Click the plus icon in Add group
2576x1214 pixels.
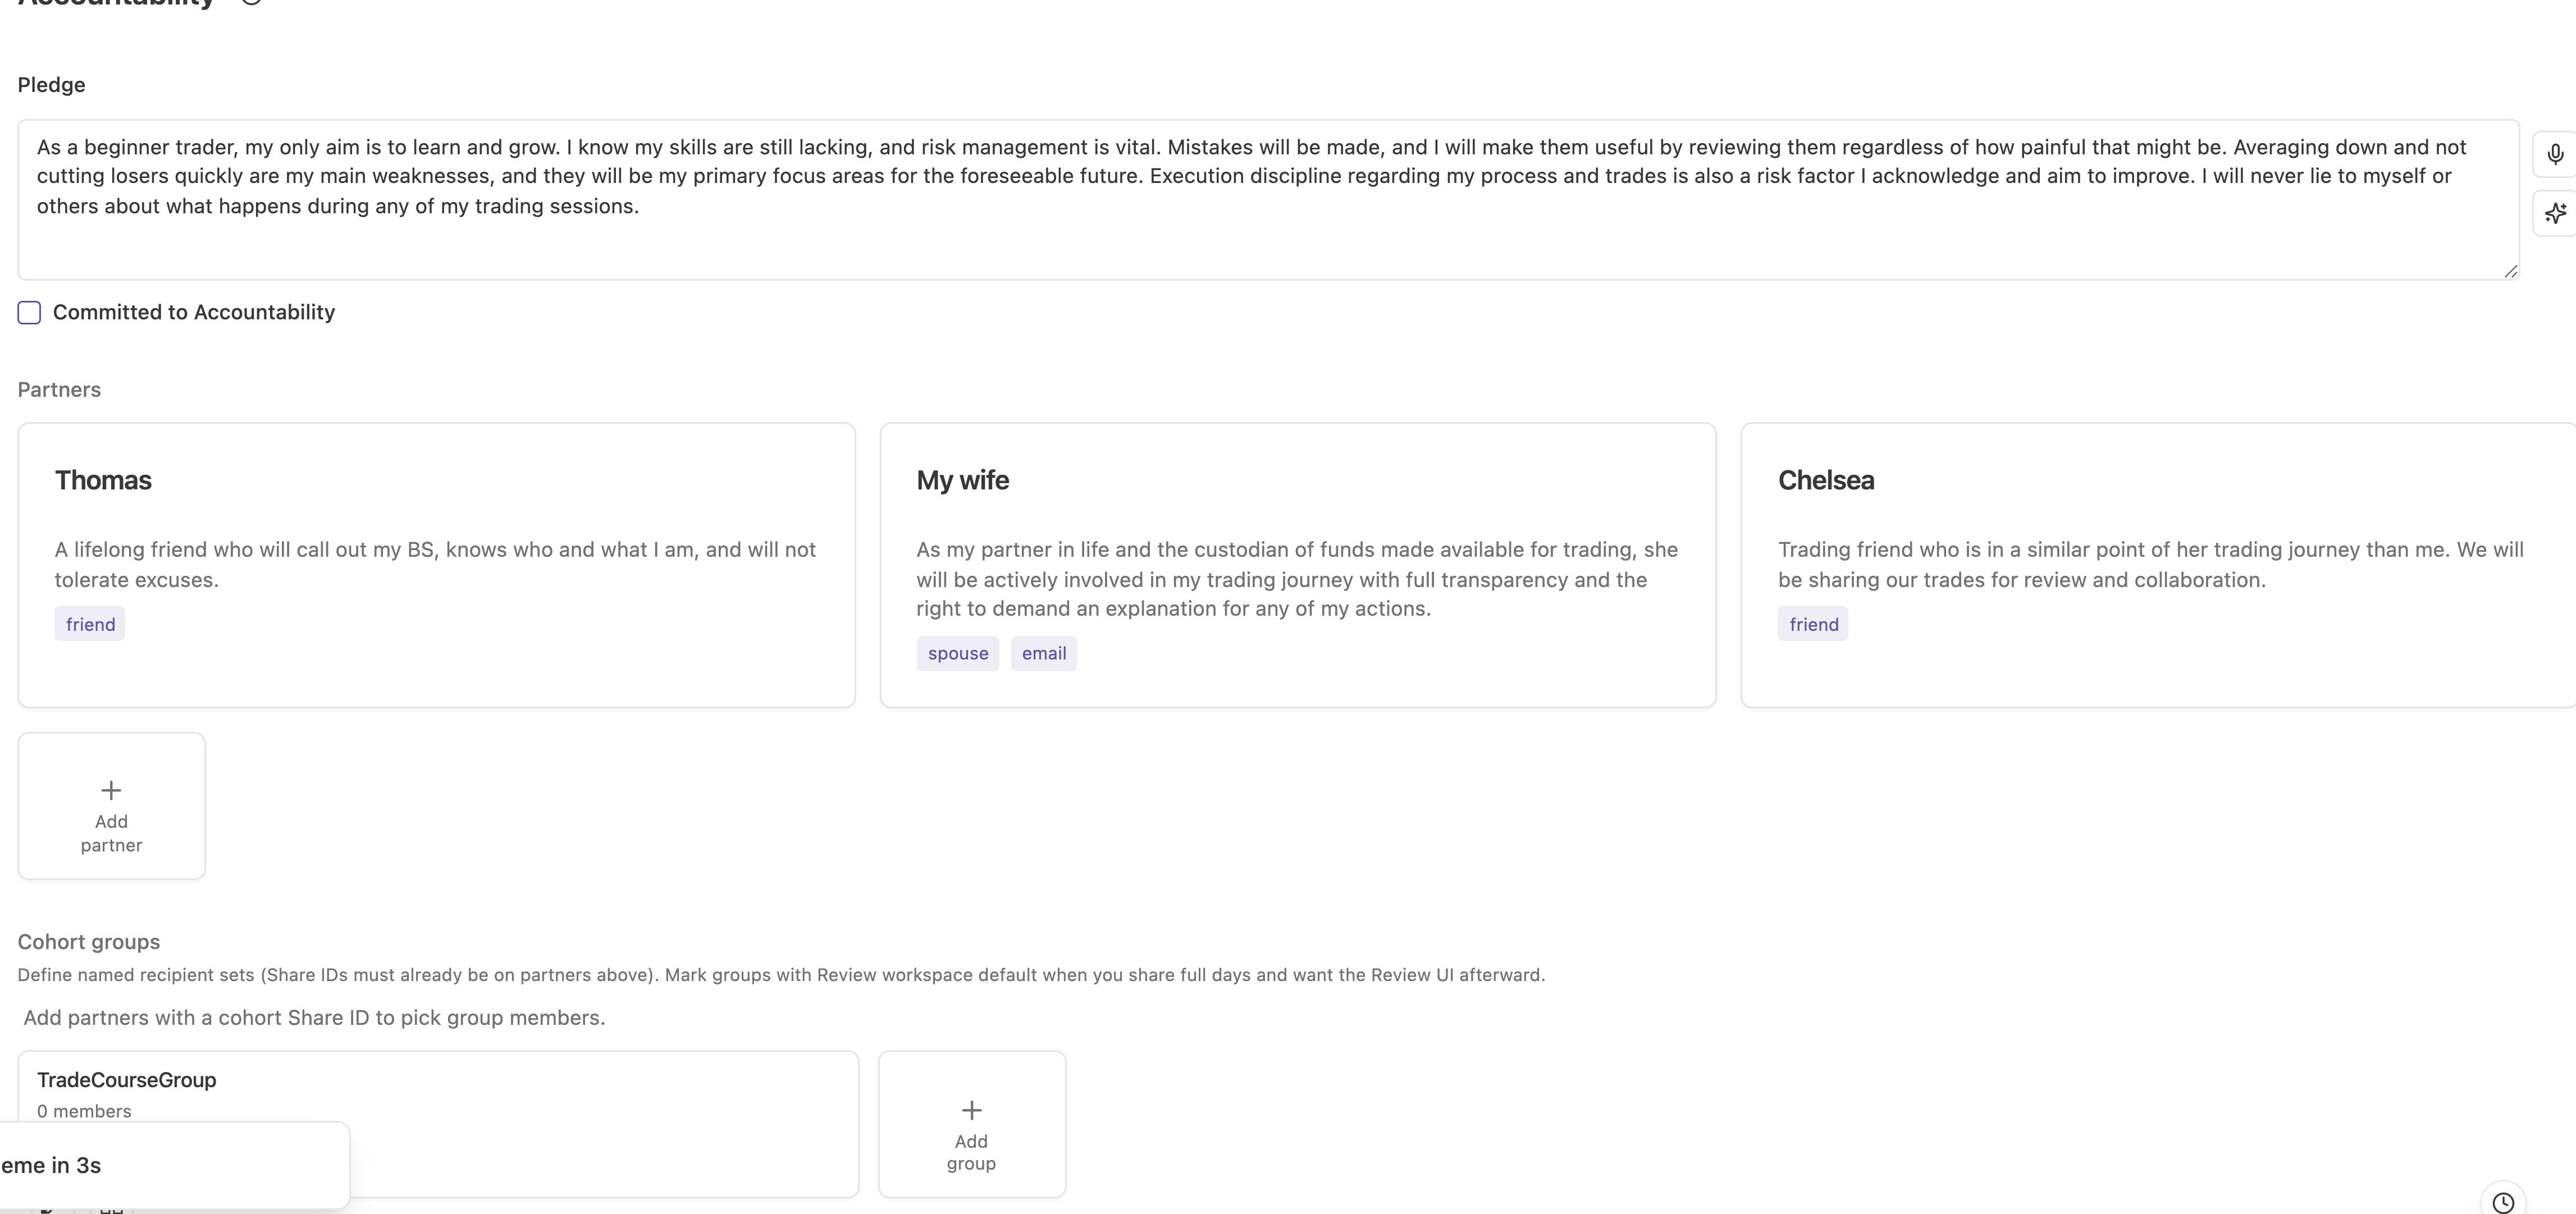[x=971, y=1110]
